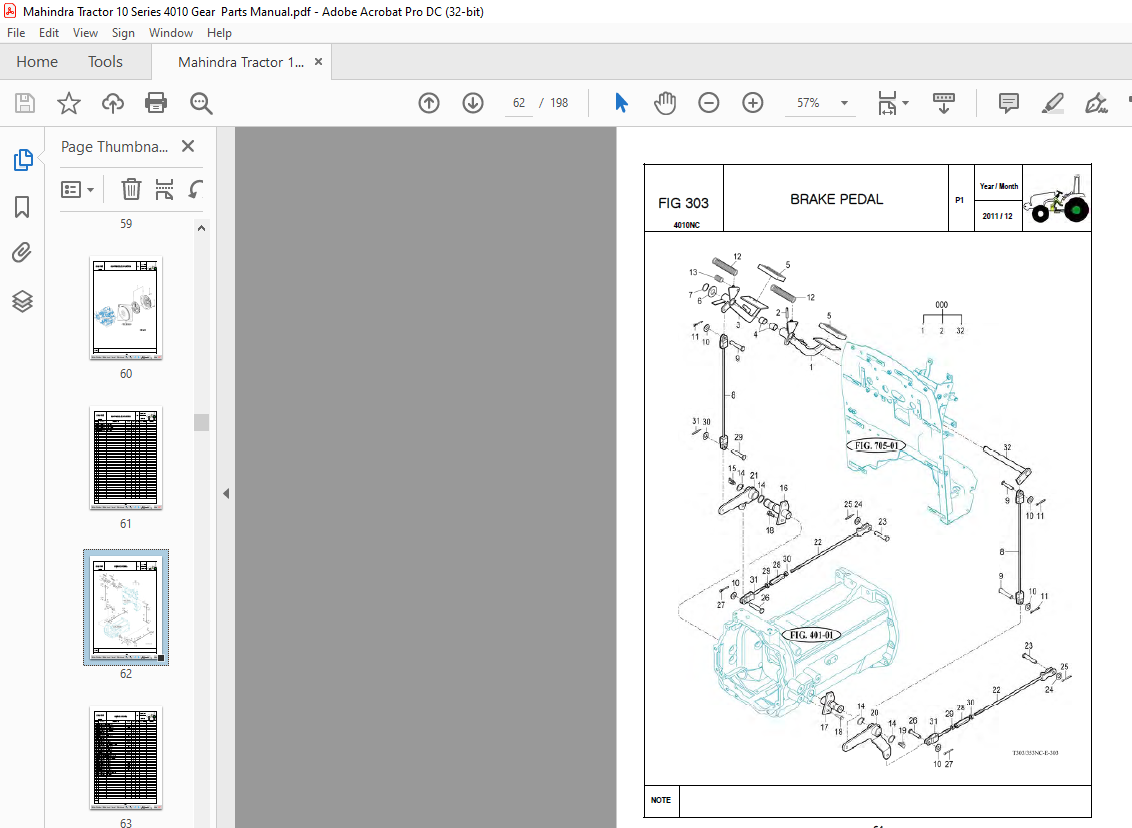Open the Sign menu

(123, 32)
